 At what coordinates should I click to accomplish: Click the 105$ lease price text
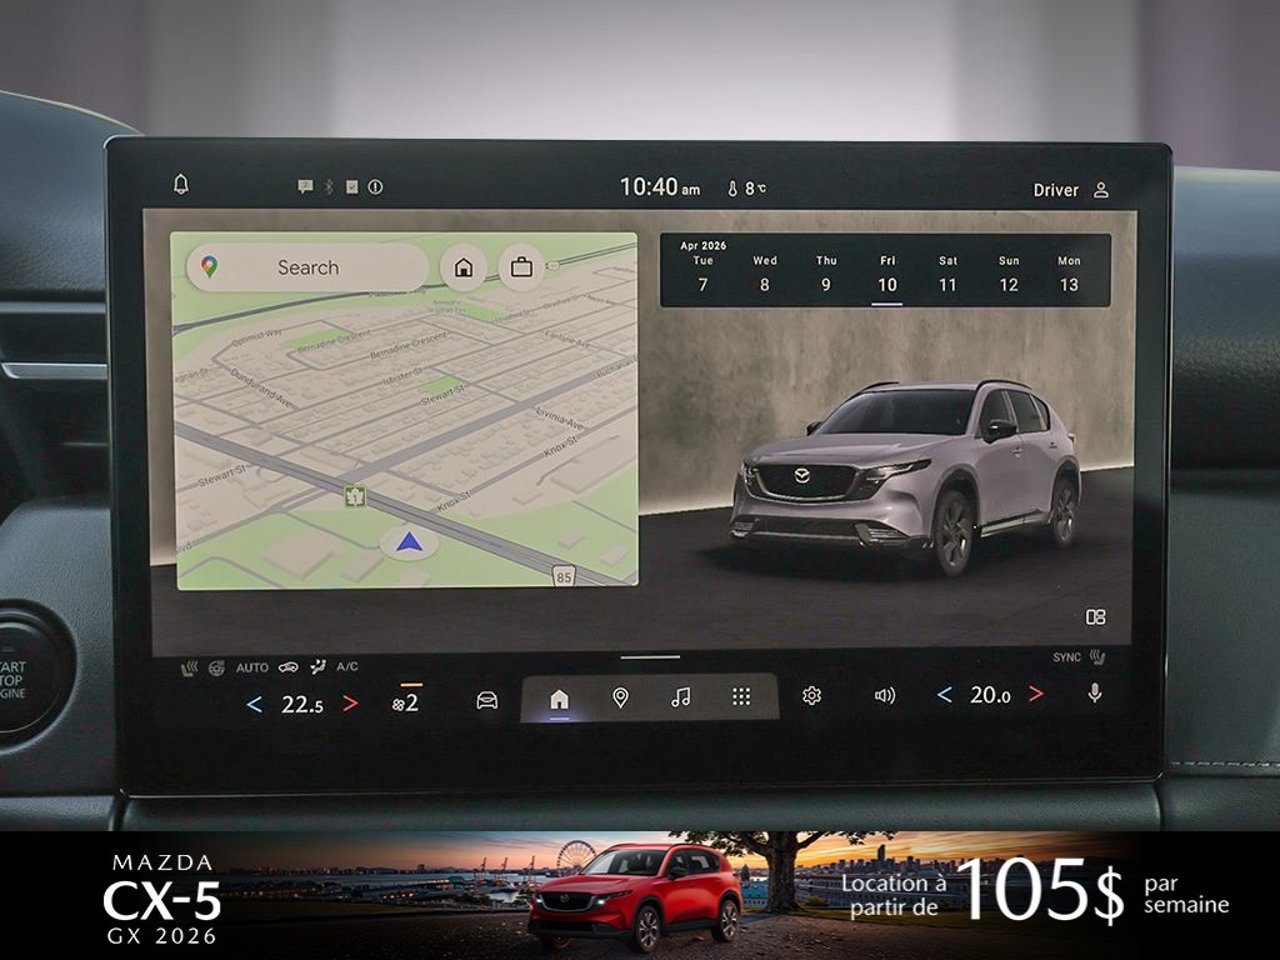click(1040, 890)
